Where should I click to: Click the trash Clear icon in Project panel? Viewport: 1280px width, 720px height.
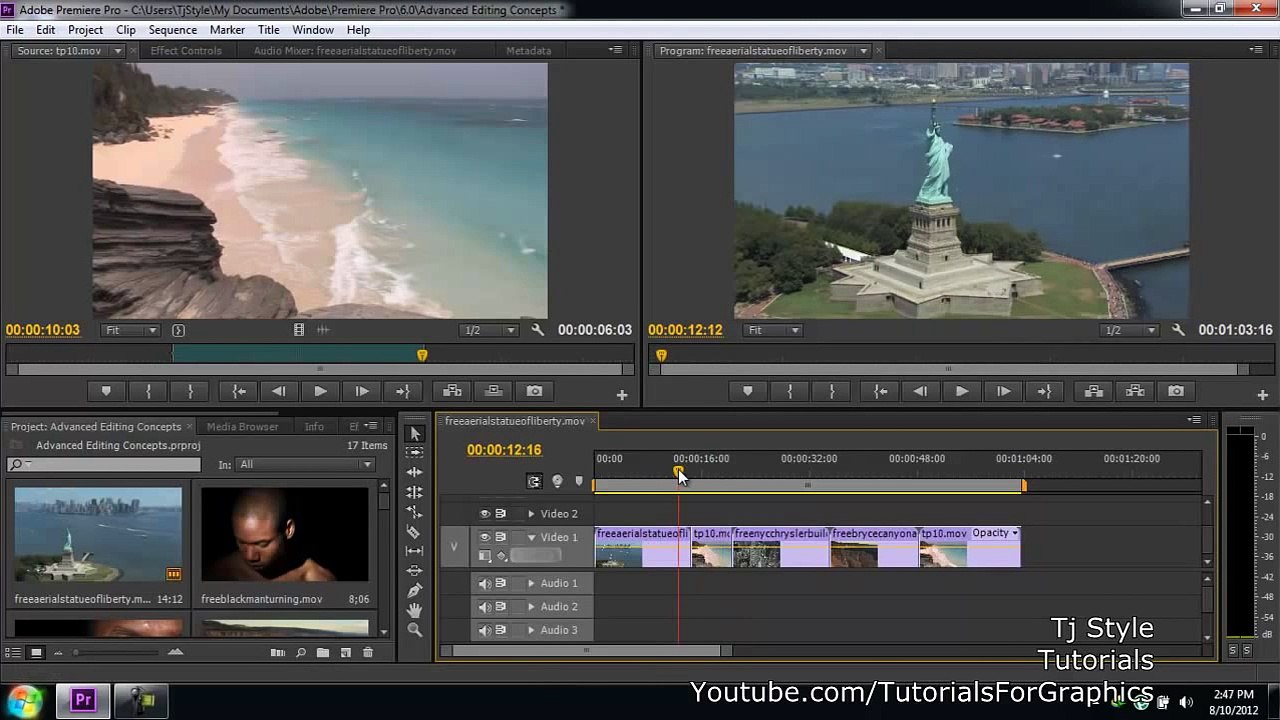368,653
